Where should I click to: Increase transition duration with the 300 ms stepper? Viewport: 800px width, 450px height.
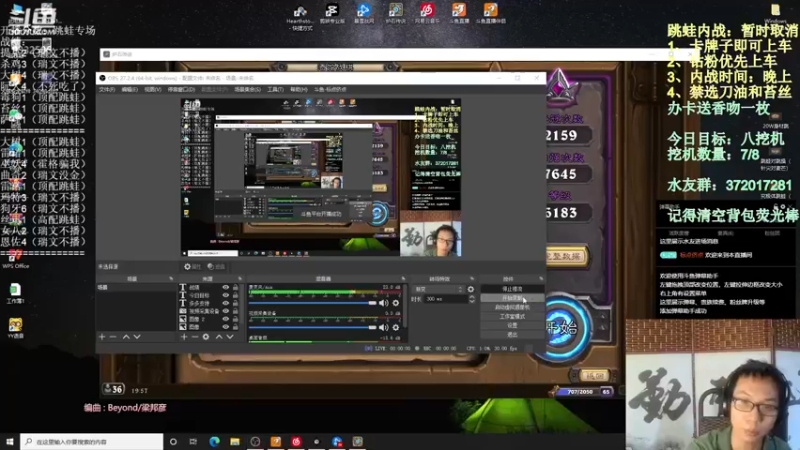click(x=471, y=297)
